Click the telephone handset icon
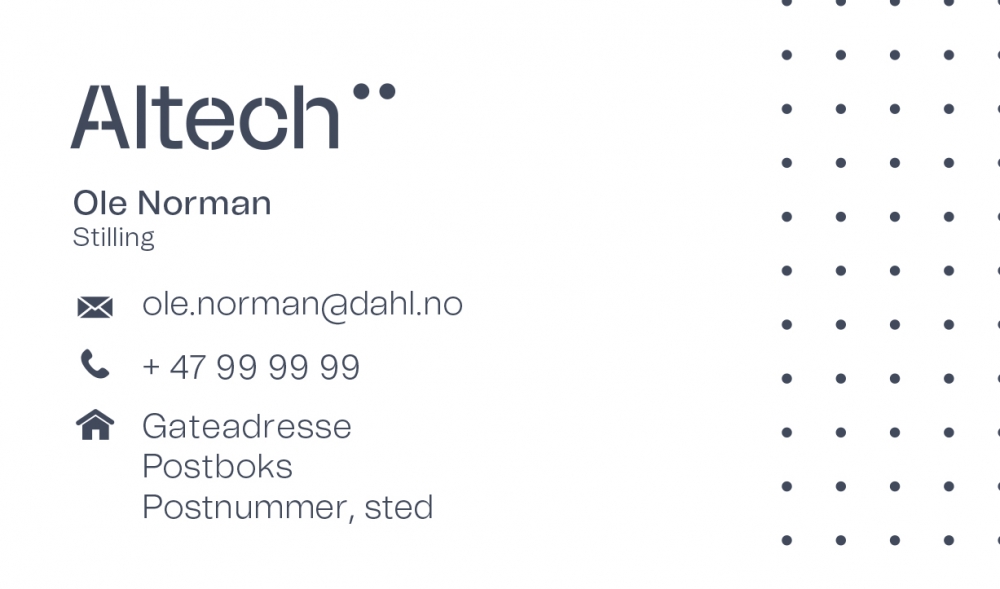 coord(95,365)
